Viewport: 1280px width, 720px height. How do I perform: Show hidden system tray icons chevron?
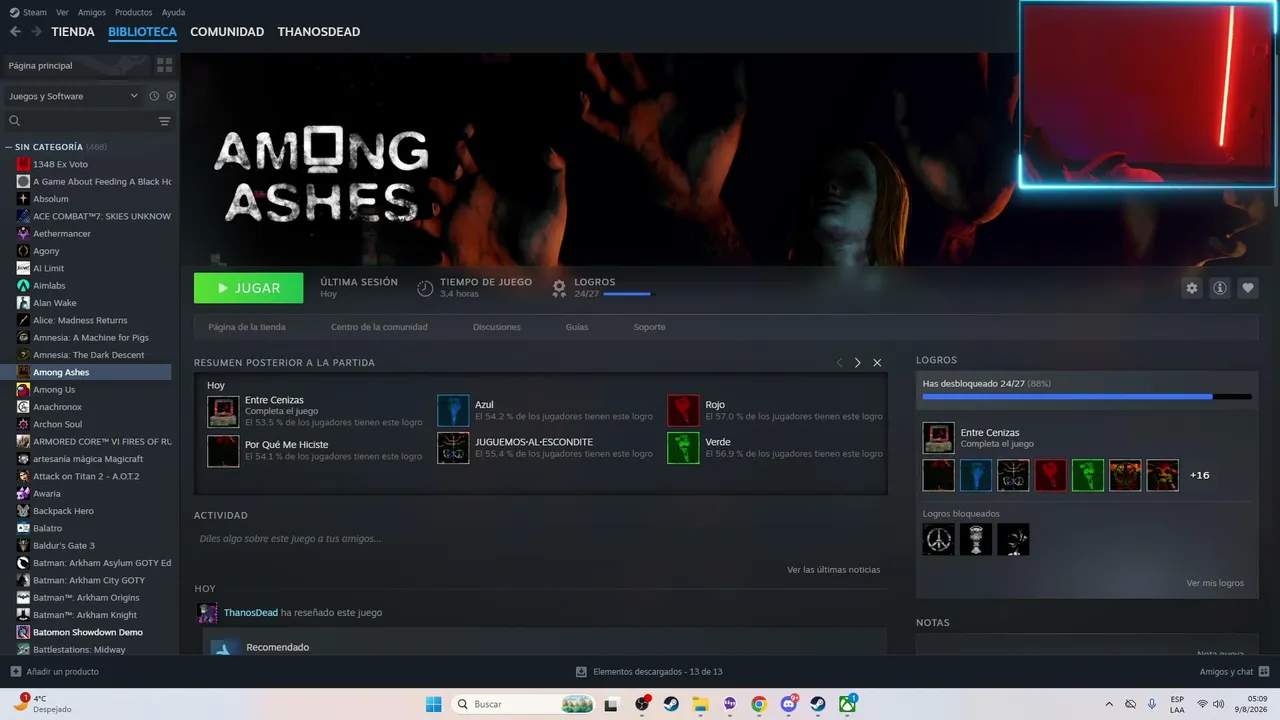[1108, 704]
